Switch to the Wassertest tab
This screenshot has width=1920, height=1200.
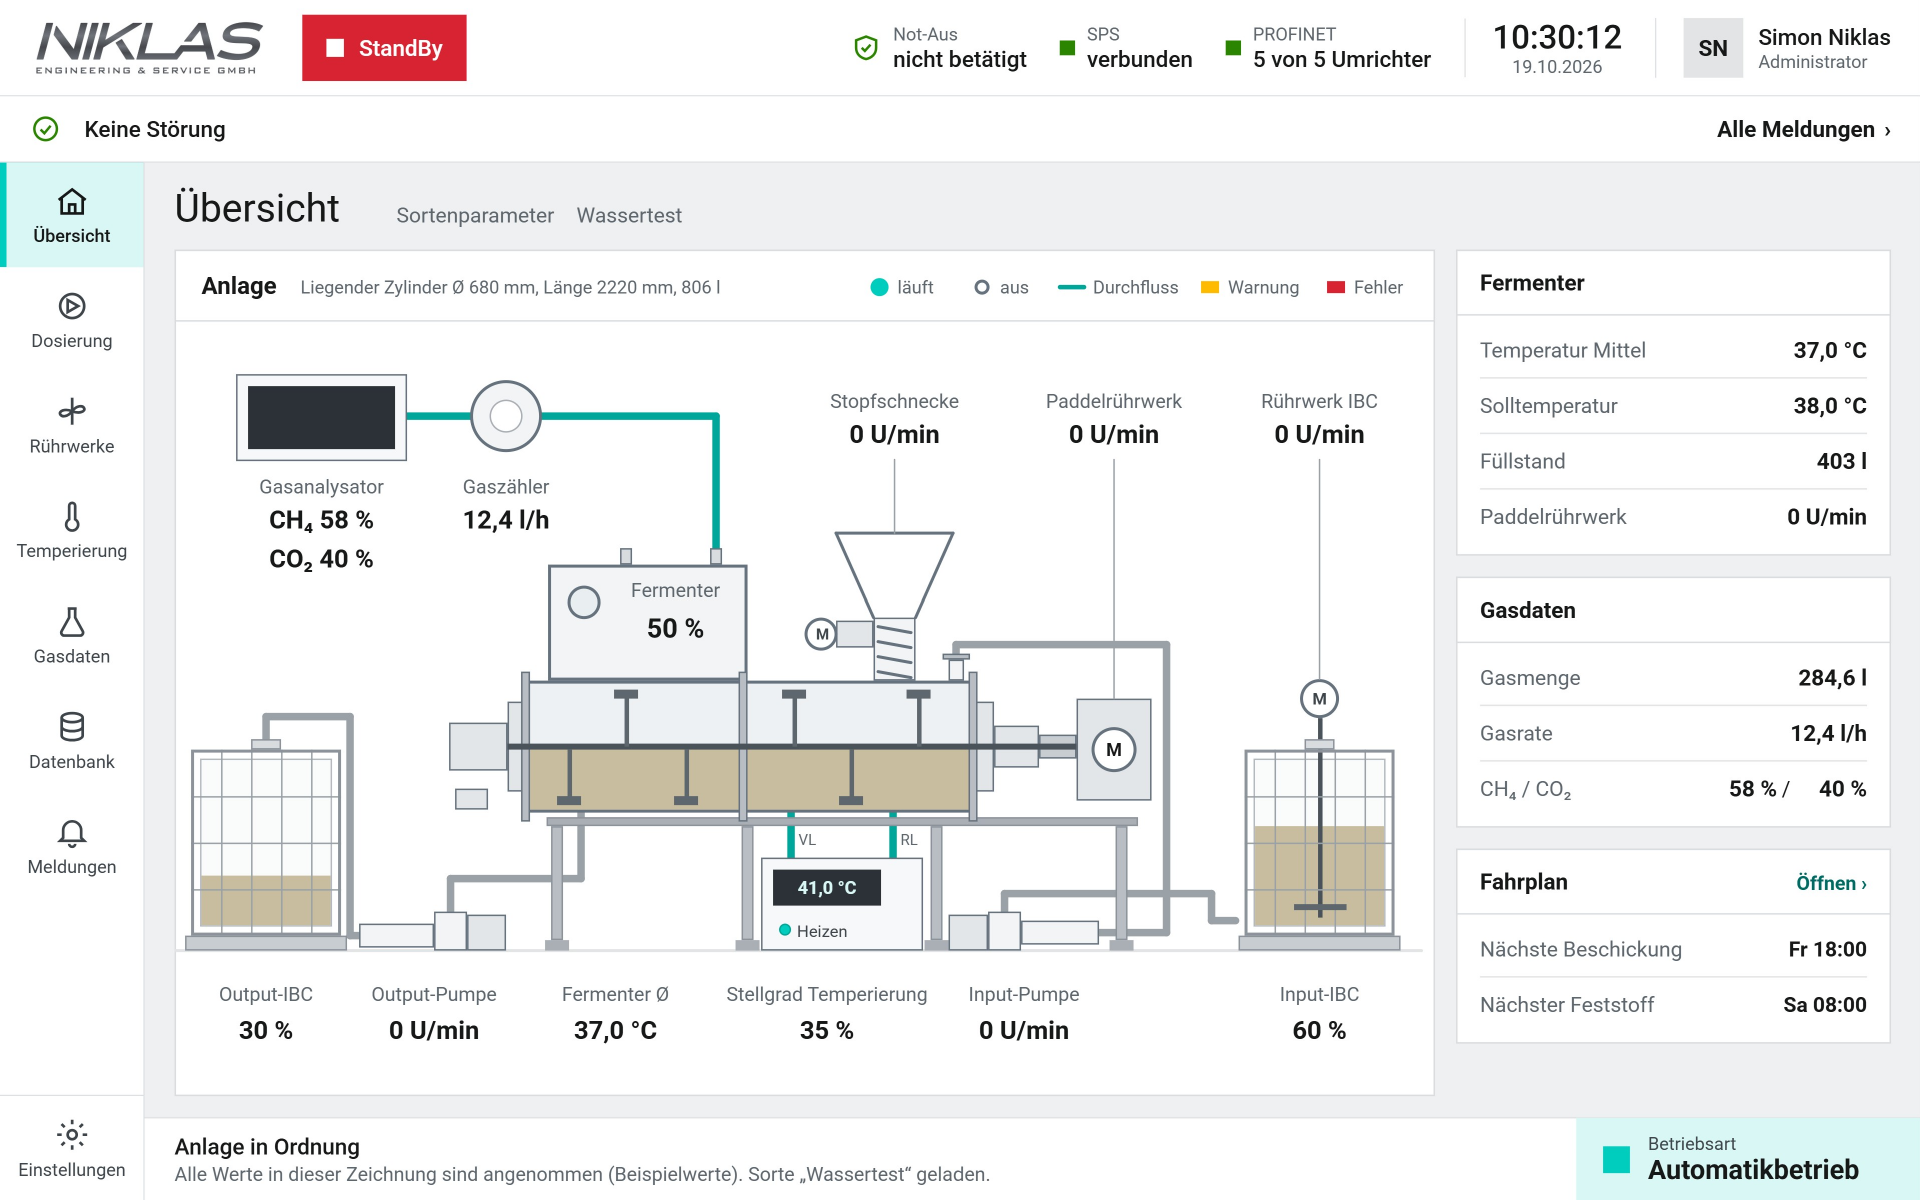(x=629, y=215)
